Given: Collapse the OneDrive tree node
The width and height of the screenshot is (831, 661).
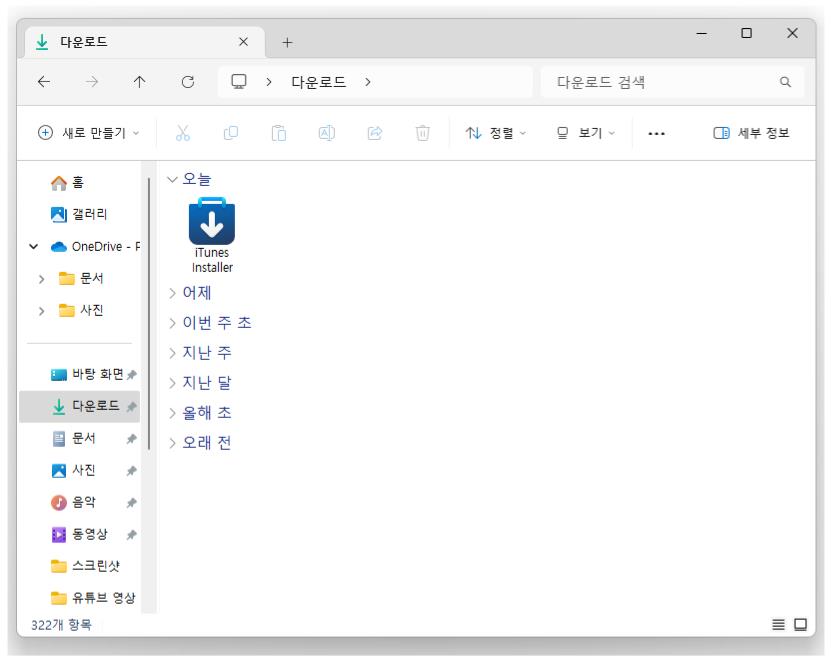Looking at the screenshot, I should coord(33,246).
